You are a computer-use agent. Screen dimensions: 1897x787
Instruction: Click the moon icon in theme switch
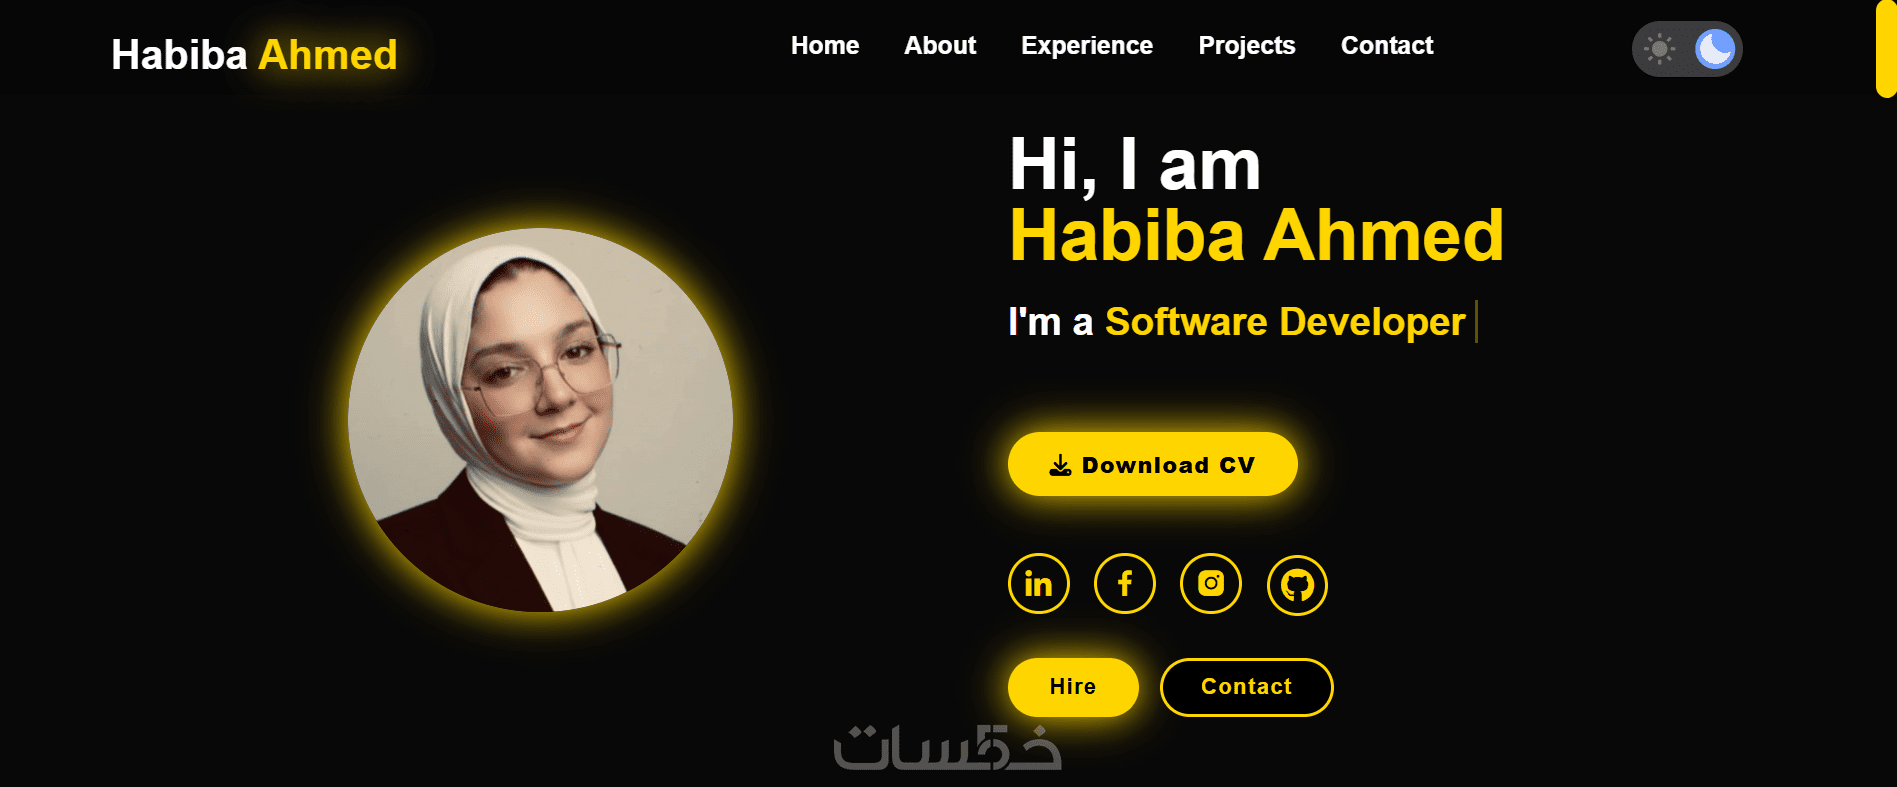1715,49
